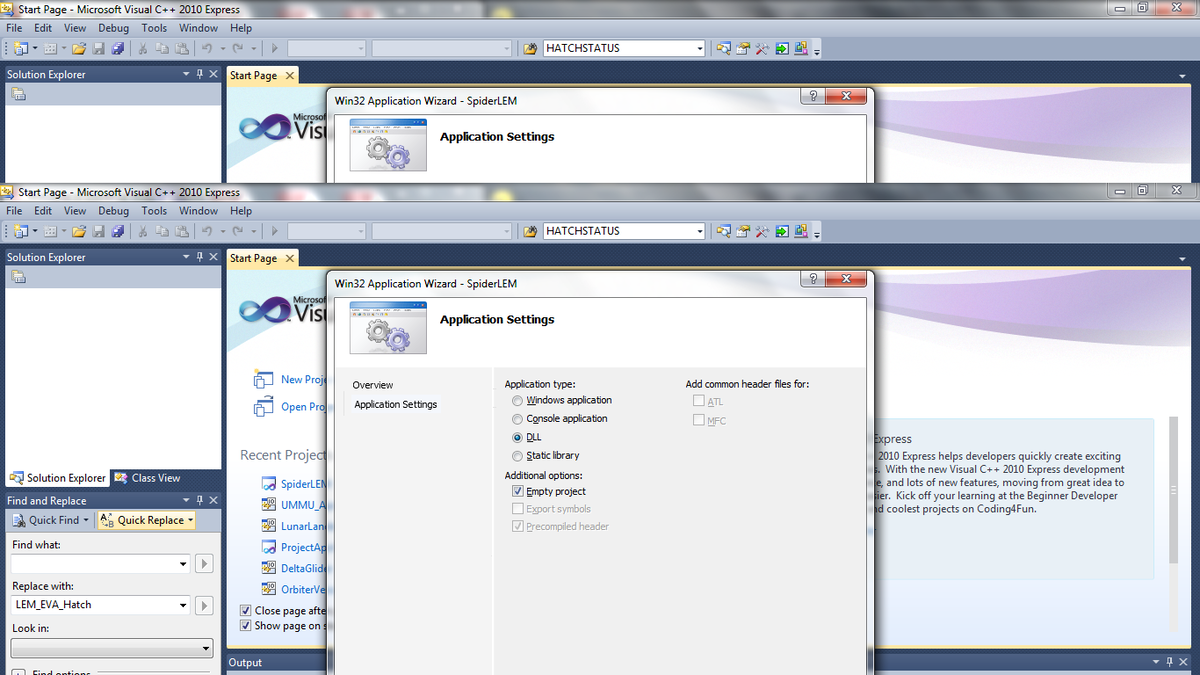Select Windows application radio button

(x=517, y=400)
